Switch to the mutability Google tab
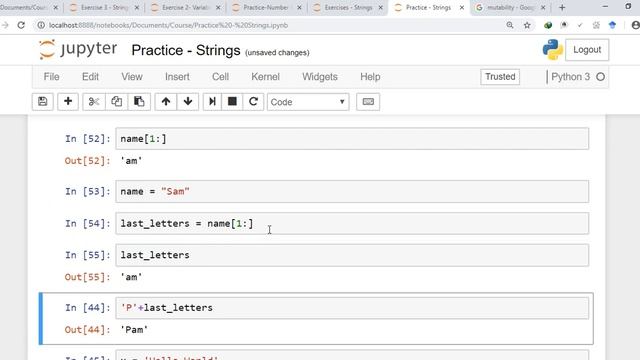The width and height of the screenshot is (640, 360). pos(510,7)
